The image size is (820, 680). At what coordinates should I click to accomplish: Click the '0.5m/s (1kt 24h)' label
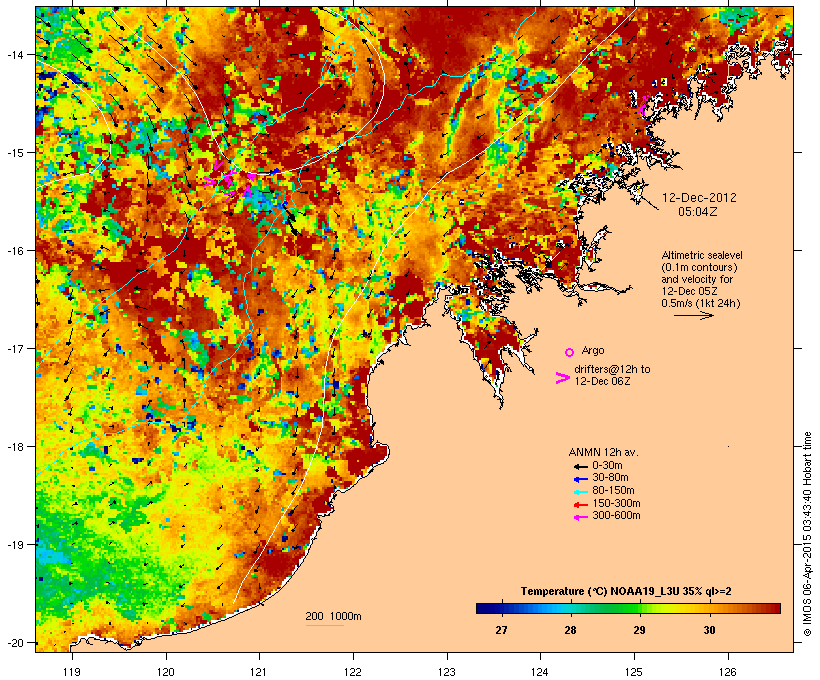pyautogui.click(x=701, y=303)
